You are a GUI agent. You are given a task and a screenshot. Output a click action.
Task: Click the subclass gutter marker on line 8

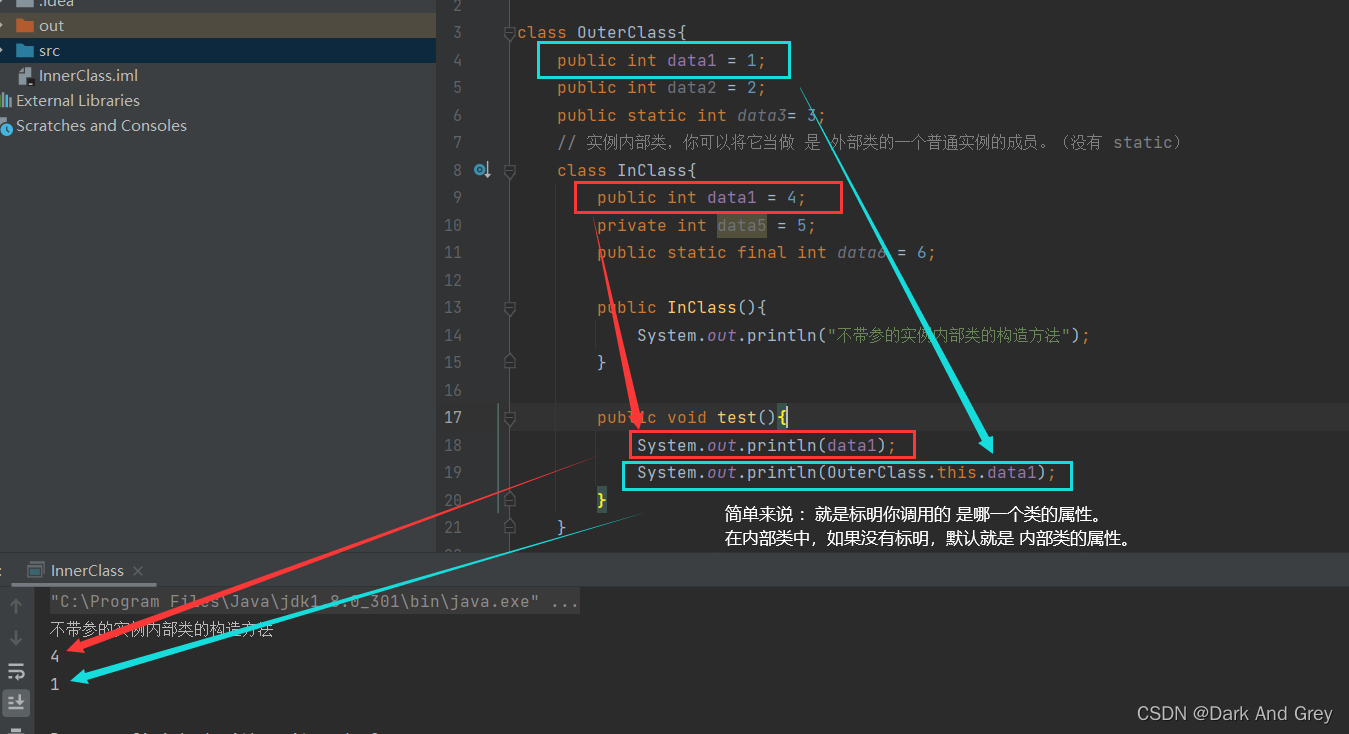click(x=482, y=171)
